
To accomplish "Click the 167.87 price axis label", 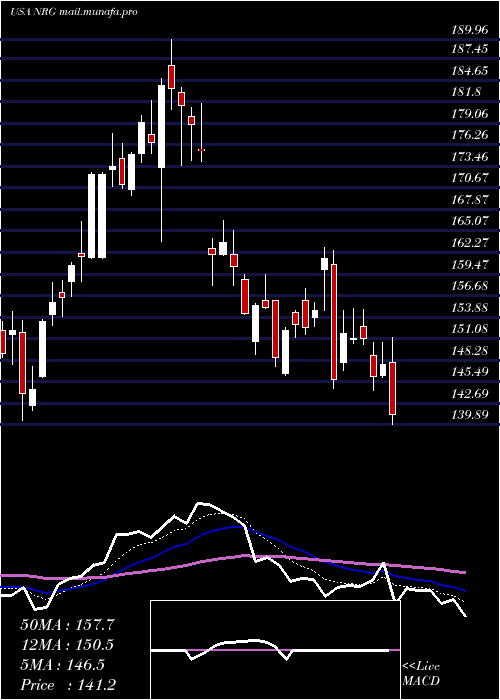I will tap(469, 199).
